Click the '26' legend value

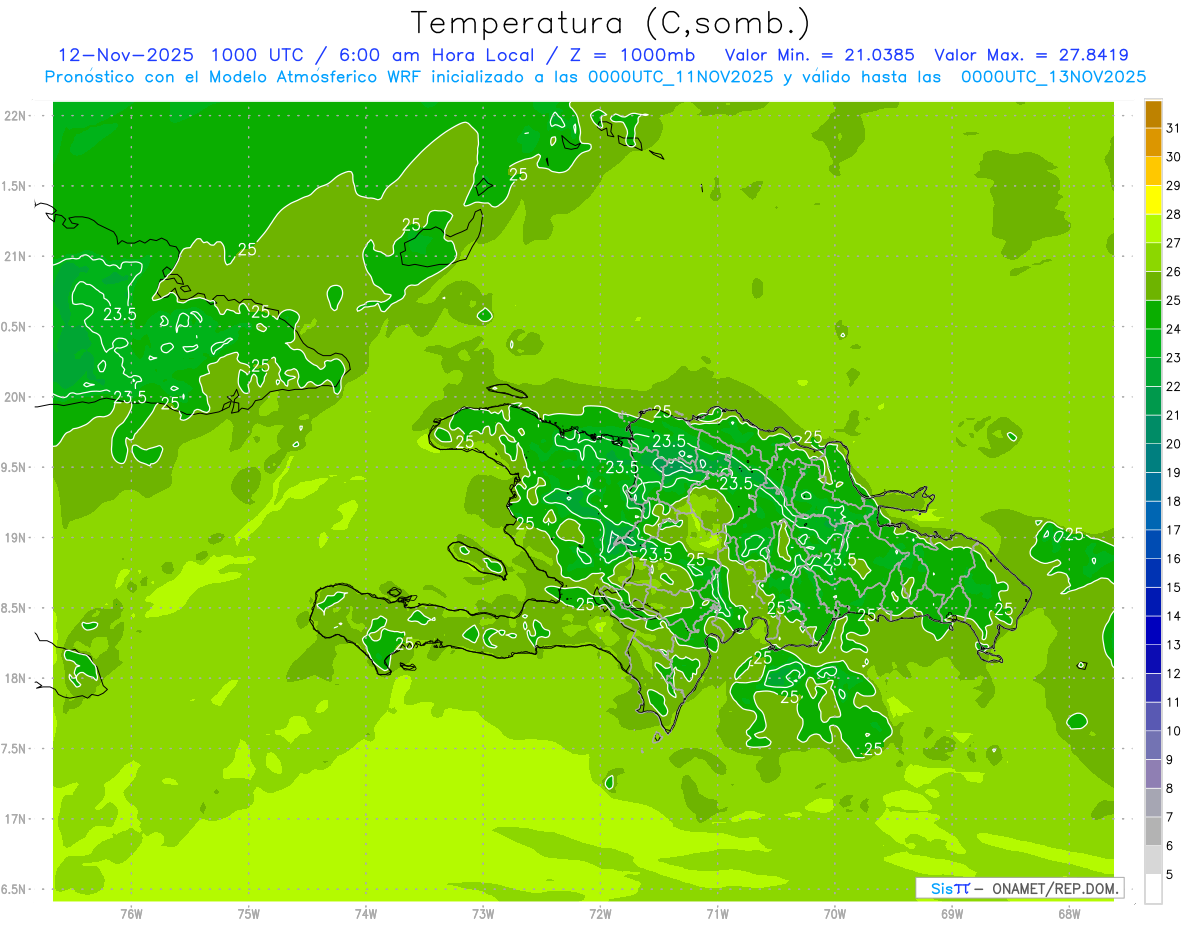tap(1173, 271)
